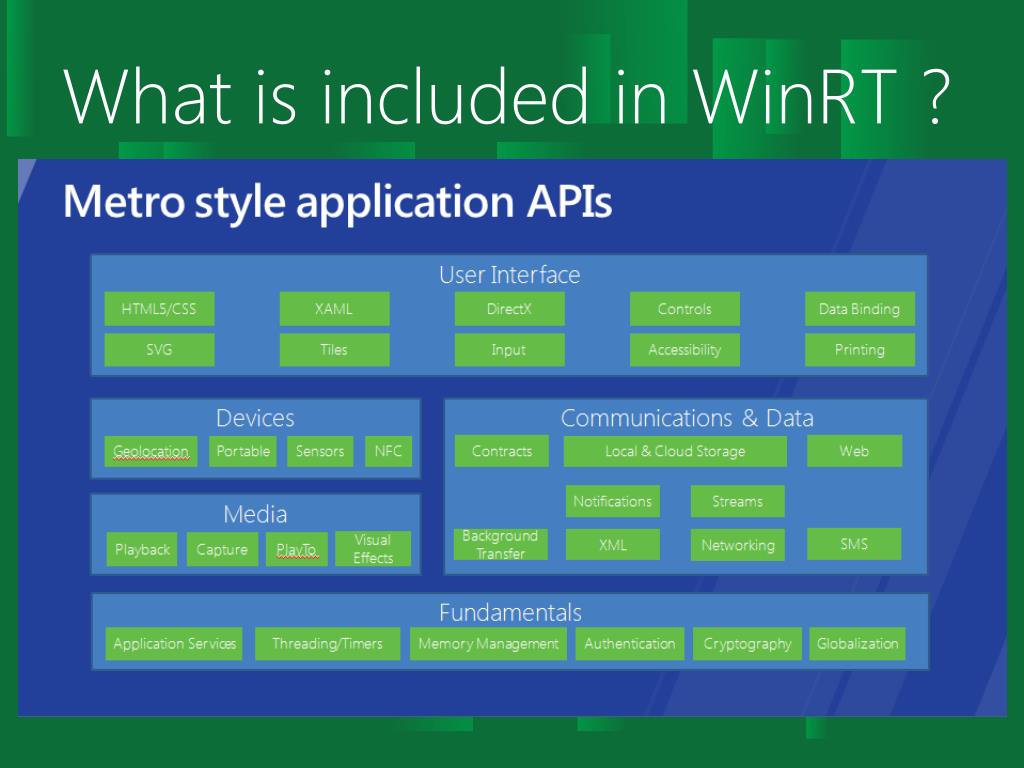Click the Sensors box
Image resolution: width=1024 pixels, height=768 pixels.
pos(320,451)
